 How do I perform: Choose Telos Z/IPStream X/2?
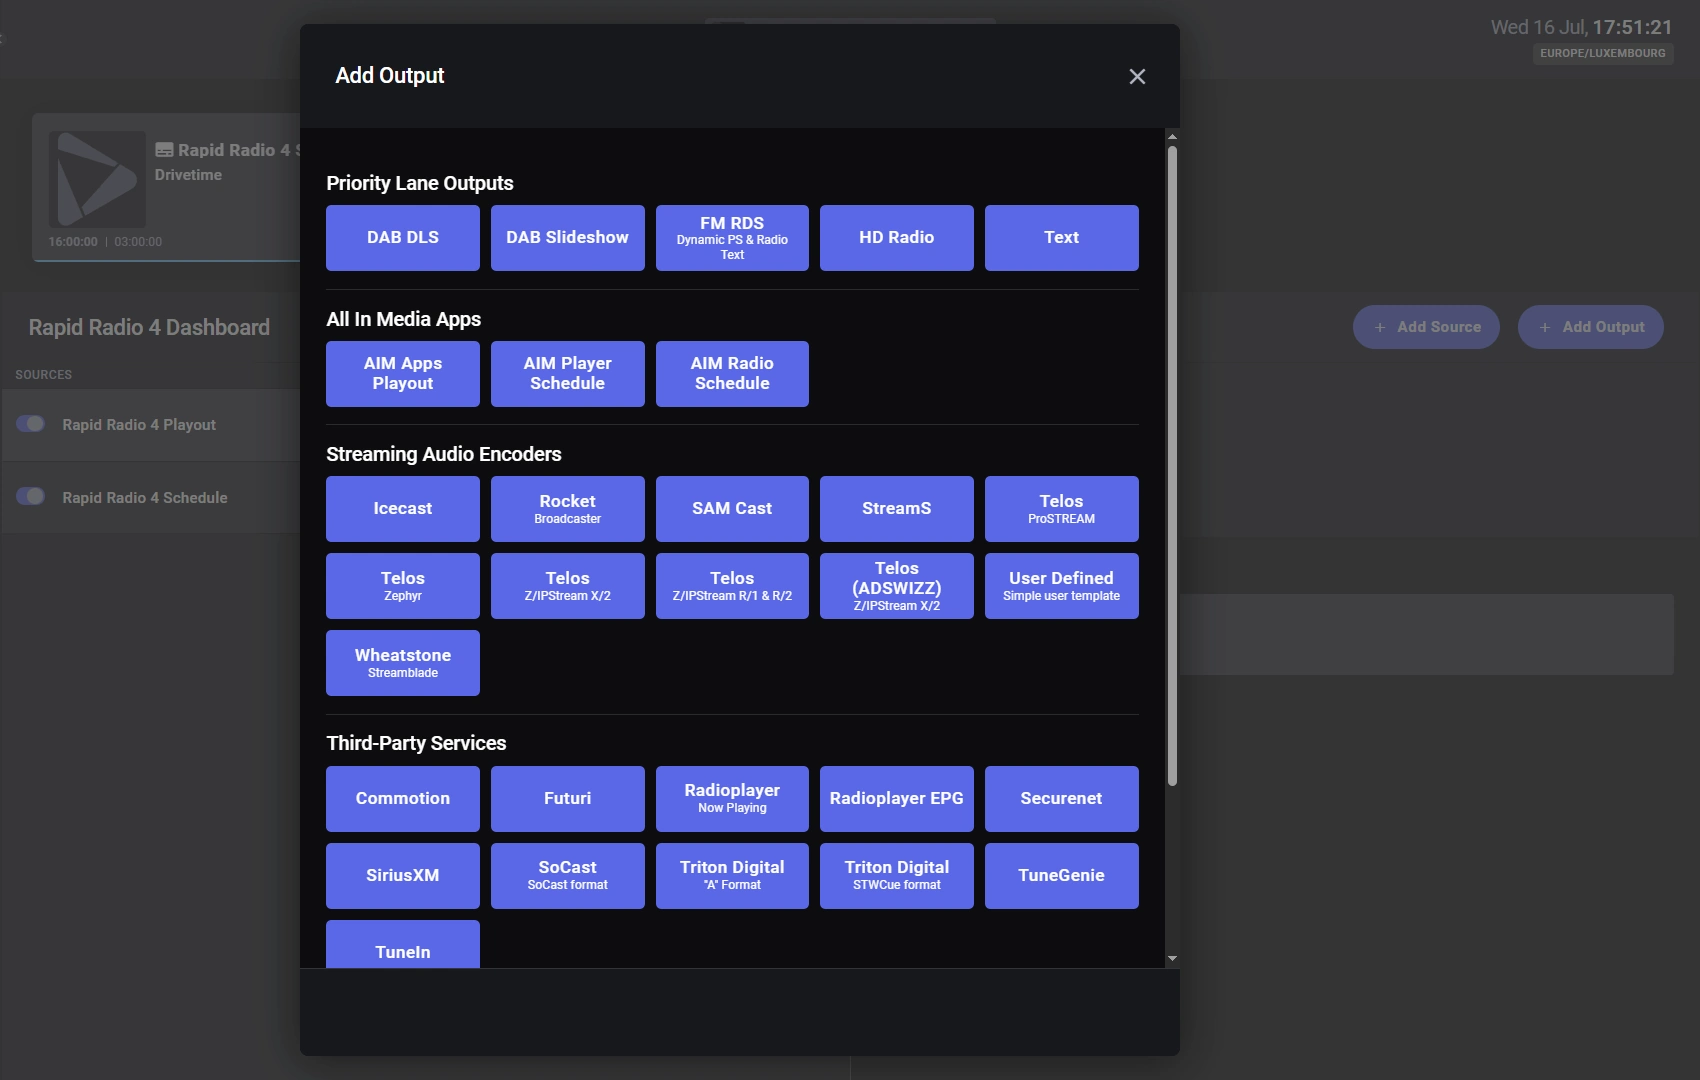tap(568, 586)
